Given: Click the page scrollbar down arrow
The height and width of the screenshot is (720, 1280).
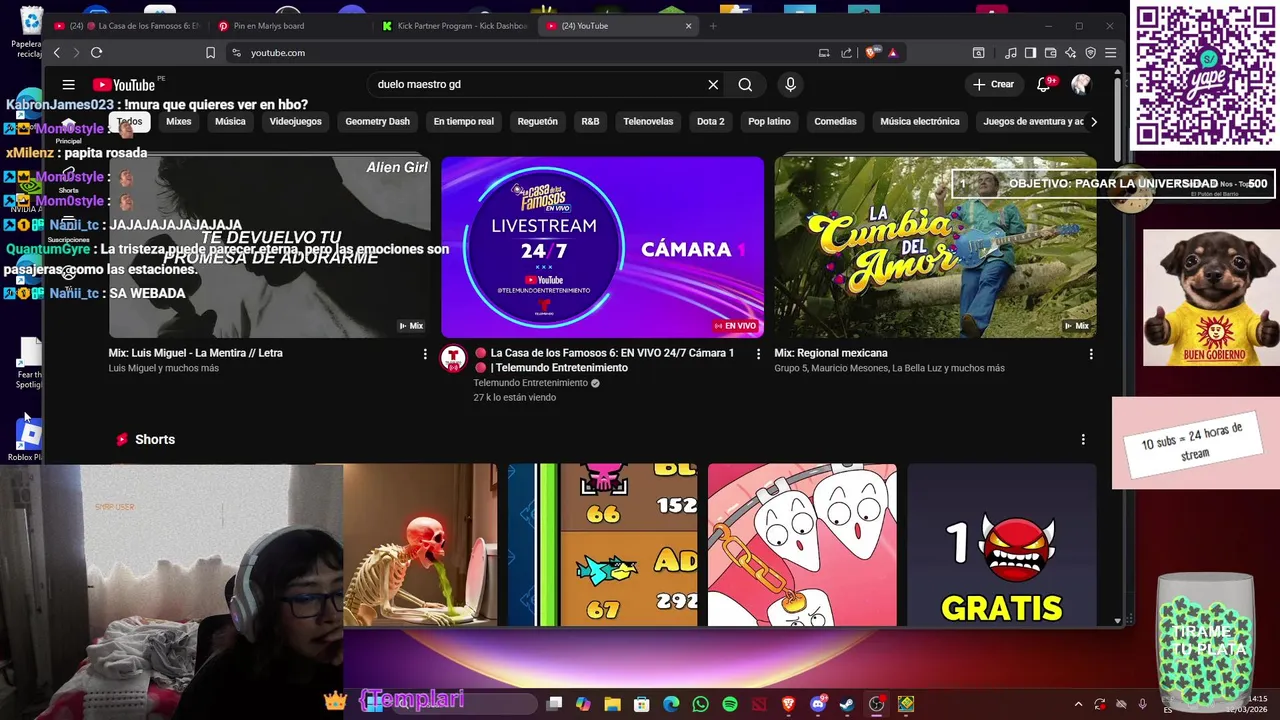Looking at the screenshot, I should 1118,621.
